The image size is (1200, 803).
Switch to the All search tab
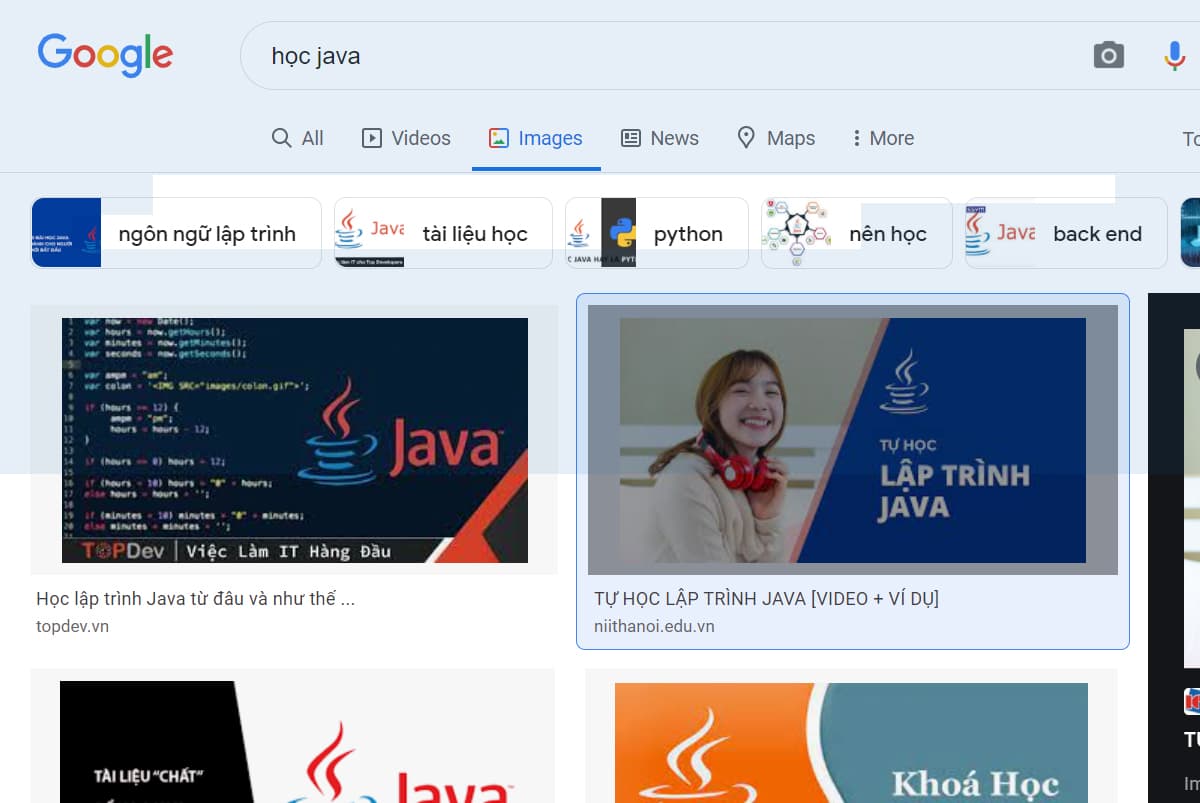(x=297, y=137)
